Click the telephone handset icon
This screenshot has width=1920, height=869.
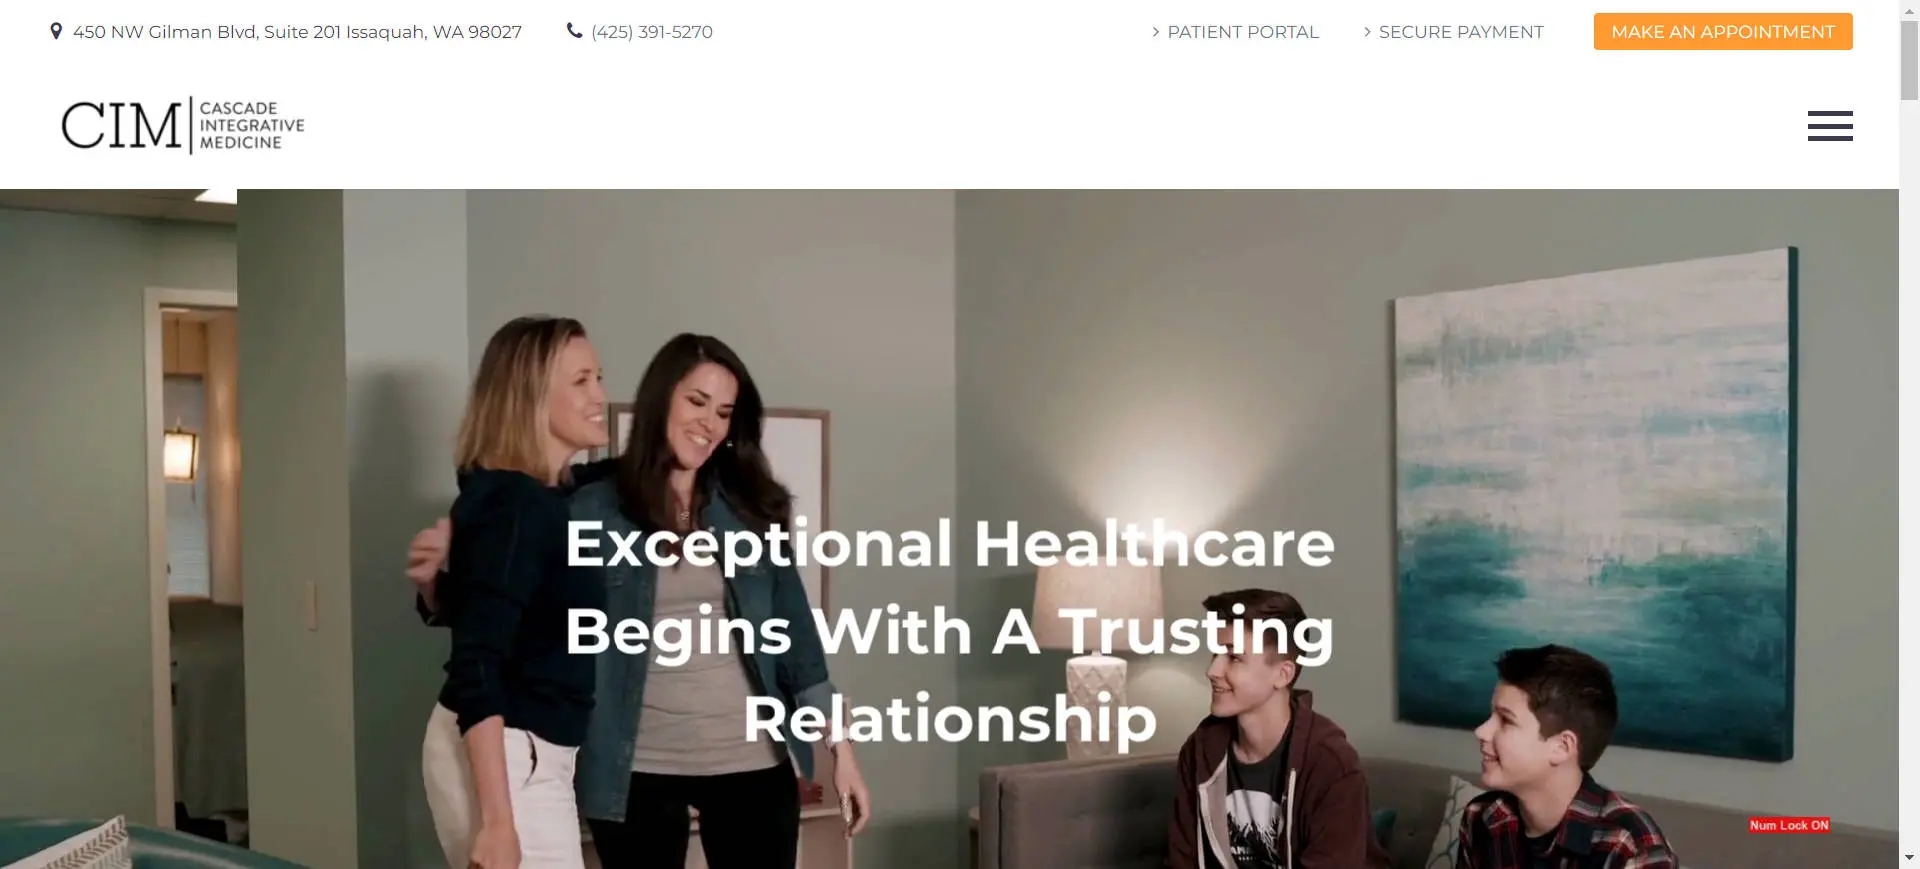[574, 31]
